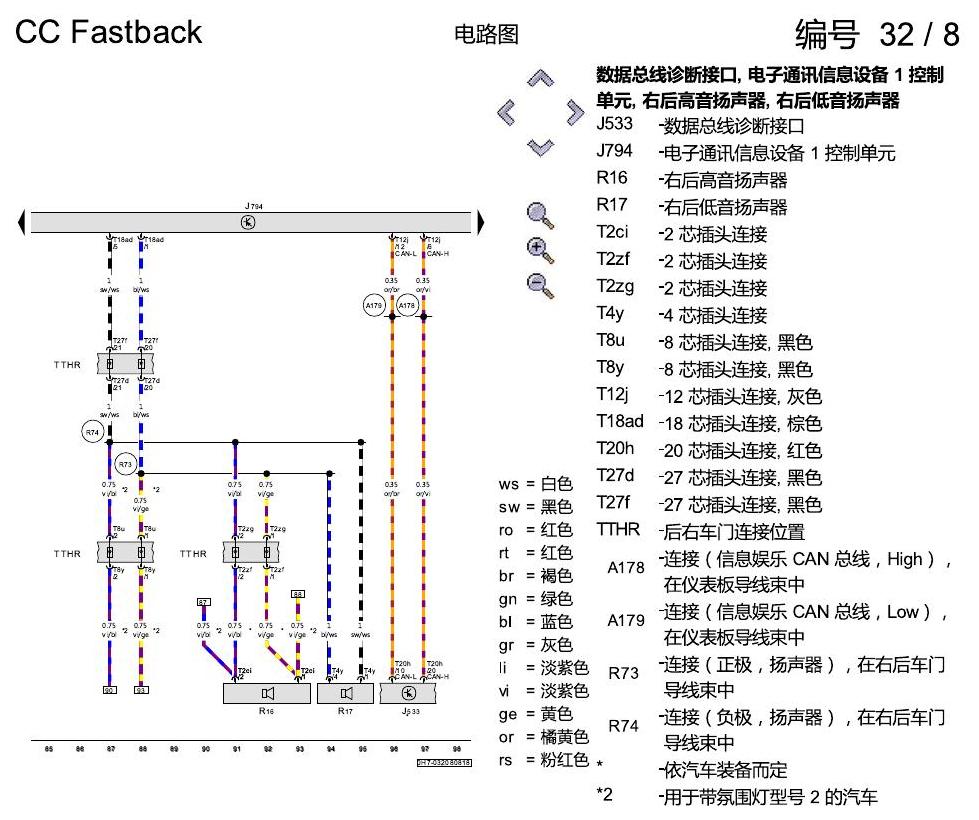Image resolution: width=979 pixels, height=820 pixels.
Task: Zoom out with the minus magnifier
Action: point(540,286)
